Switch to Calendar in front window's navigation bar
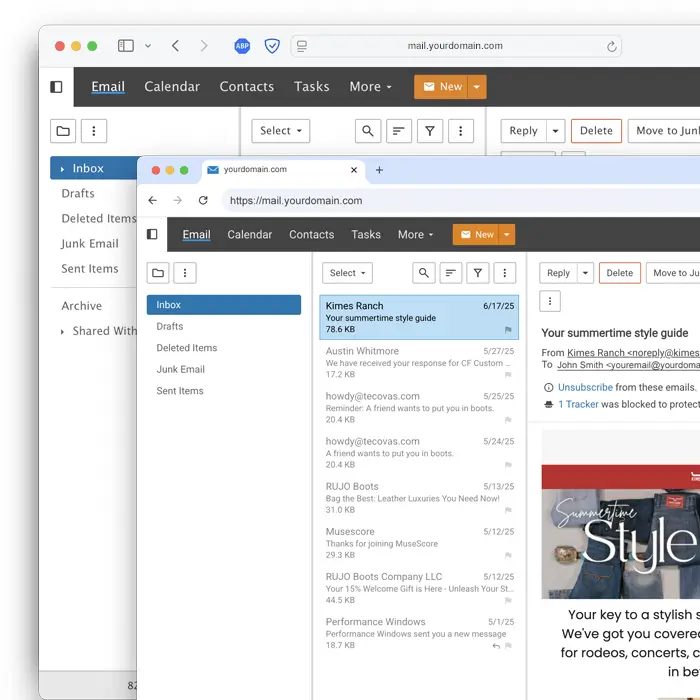 (250, 235)
